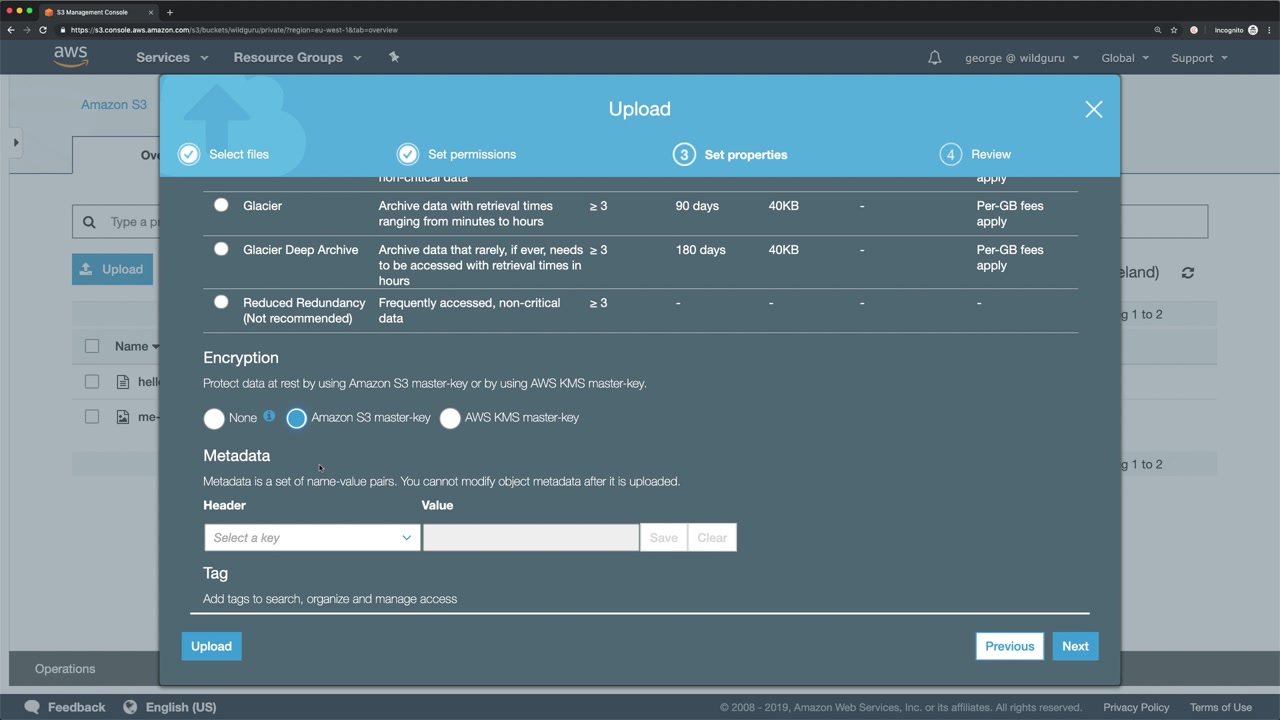
Task: Go back with the browser back arrow
Action: [x=11, y=30]
